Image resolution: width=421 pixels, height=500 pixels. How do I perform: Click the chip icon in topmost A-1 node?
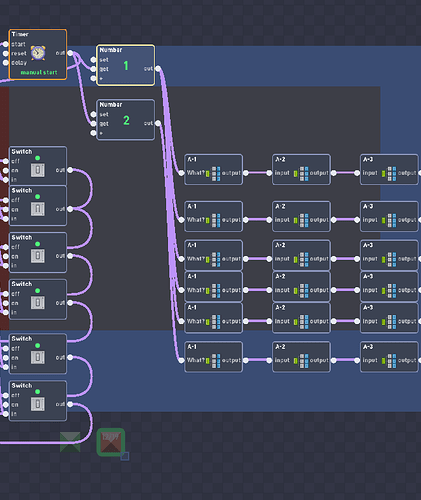(x=213, y=174)
